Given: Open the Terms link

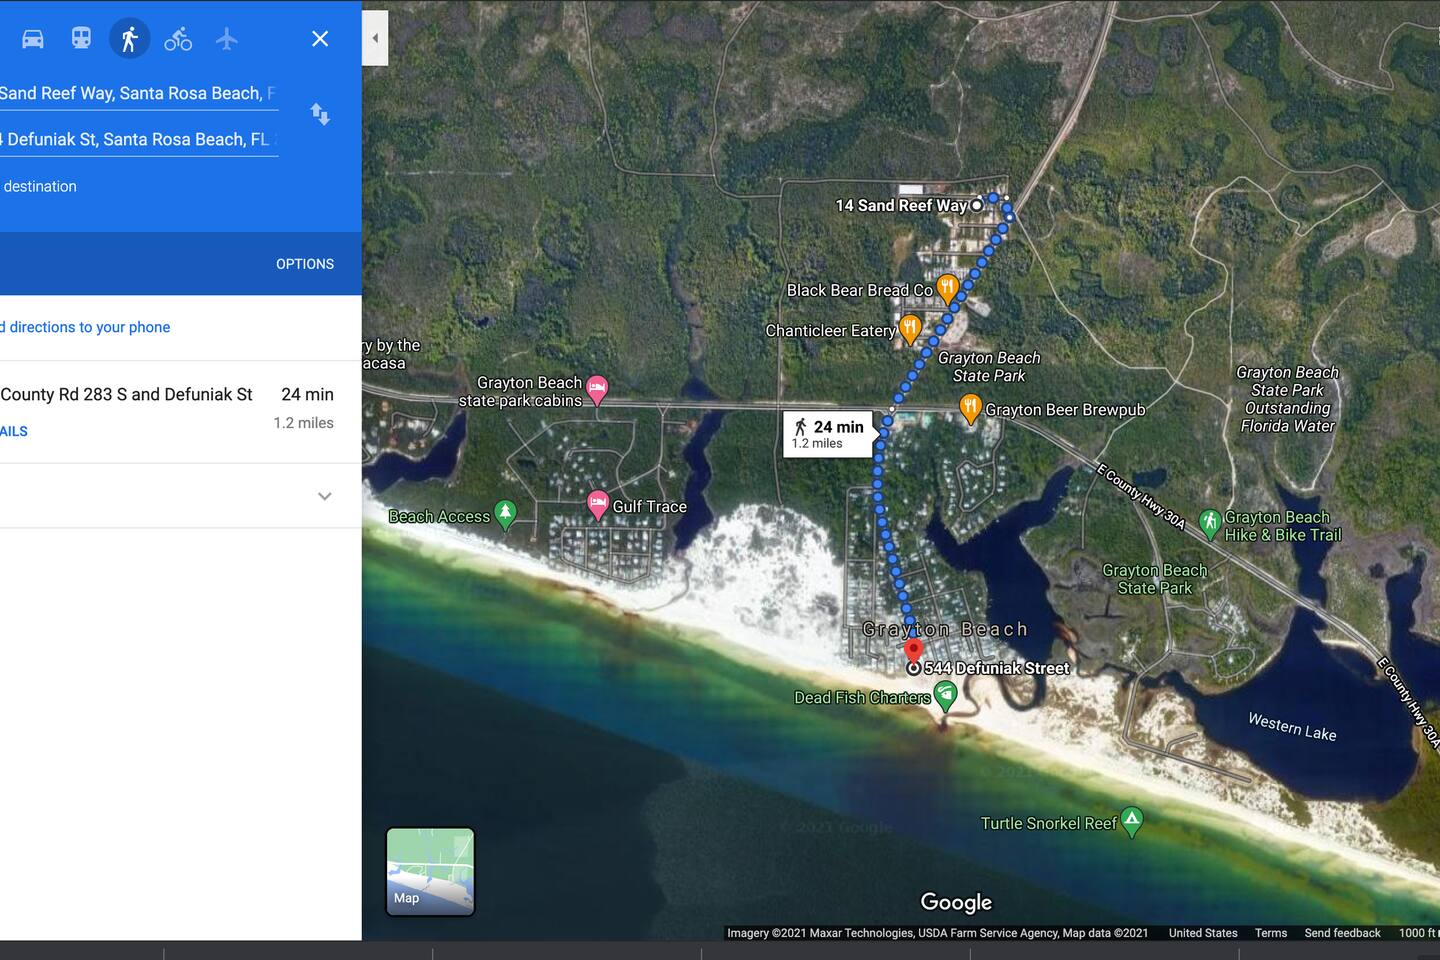Looking at the screenshot, I should [x=1271, y=933].
